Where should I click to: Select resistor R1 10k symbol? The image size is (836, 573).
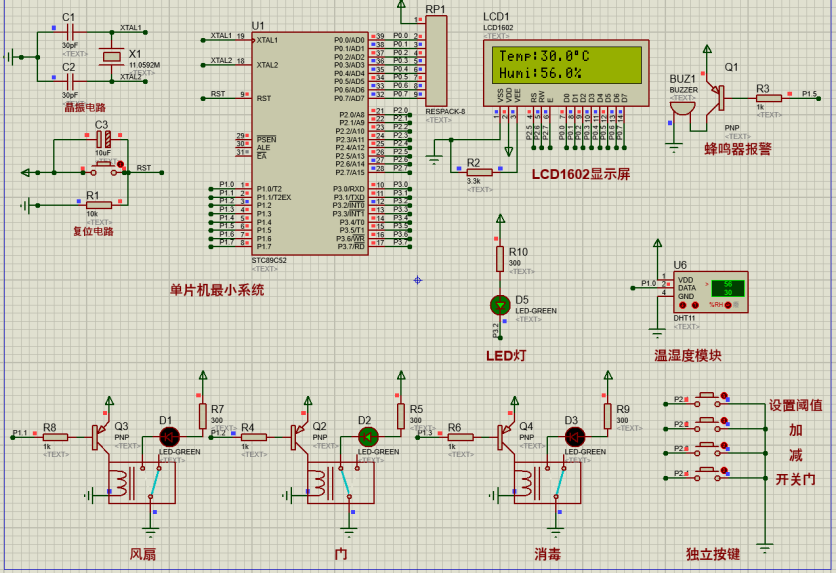click(x=99, y=205)
